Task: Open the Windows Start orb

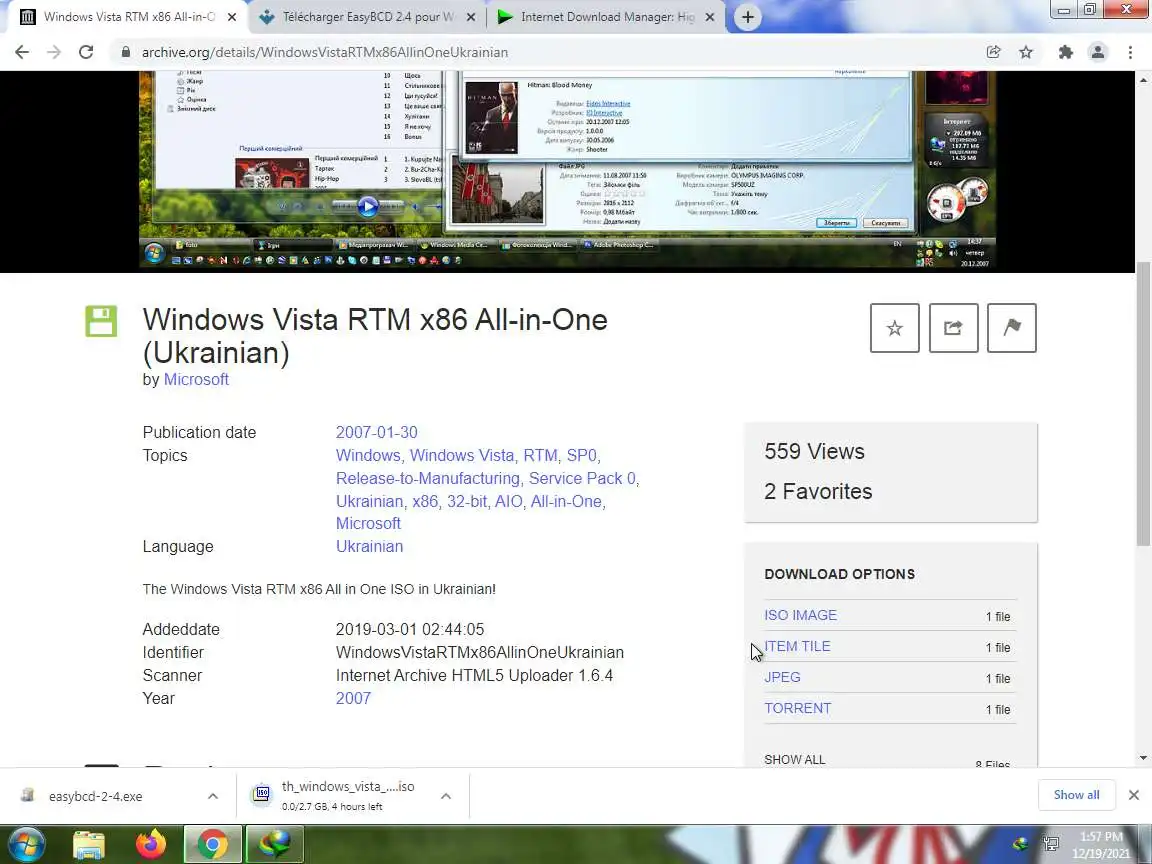Action: point(26,844)
